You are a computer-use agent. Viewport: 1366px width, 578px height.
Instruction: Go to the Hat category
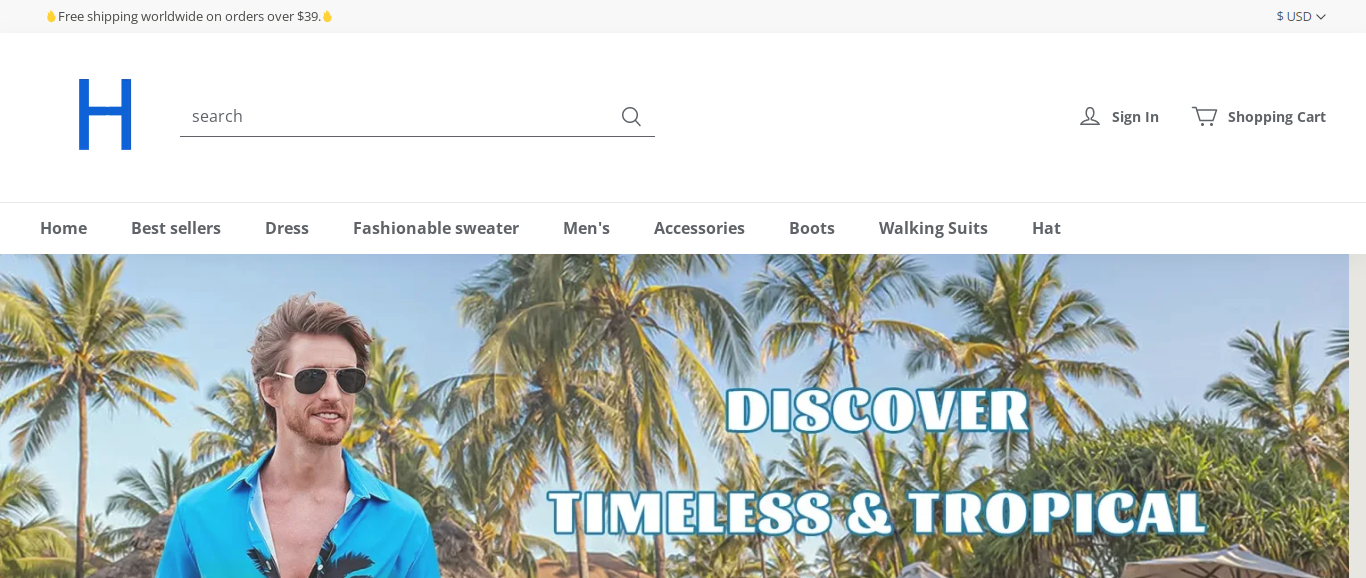coord(1046,228)
